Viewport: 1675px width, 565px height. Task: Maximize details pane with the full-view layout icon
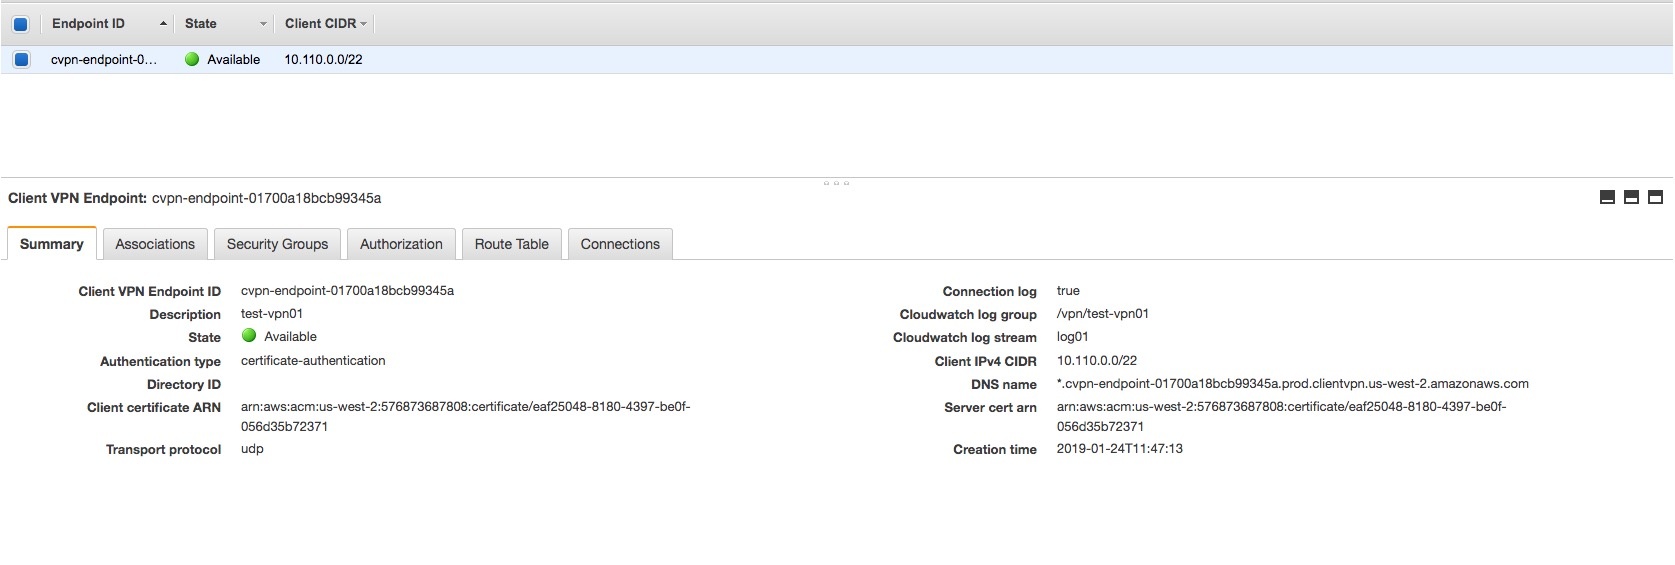point(1655,198)
